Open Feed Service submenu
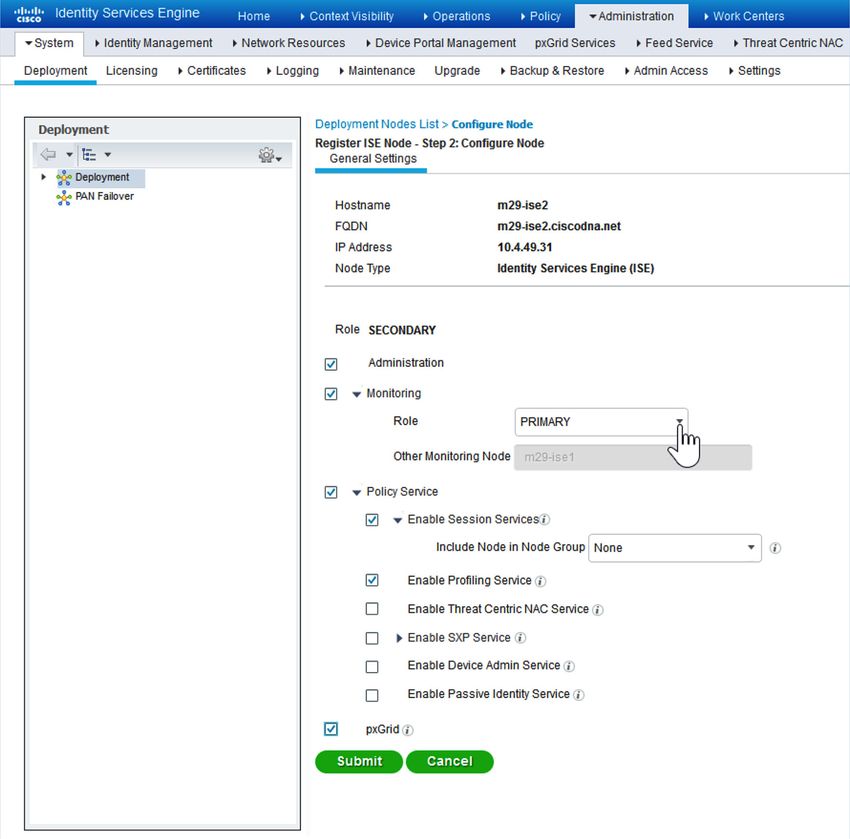This screenshot has width=850, height=839. coord(674,43)
